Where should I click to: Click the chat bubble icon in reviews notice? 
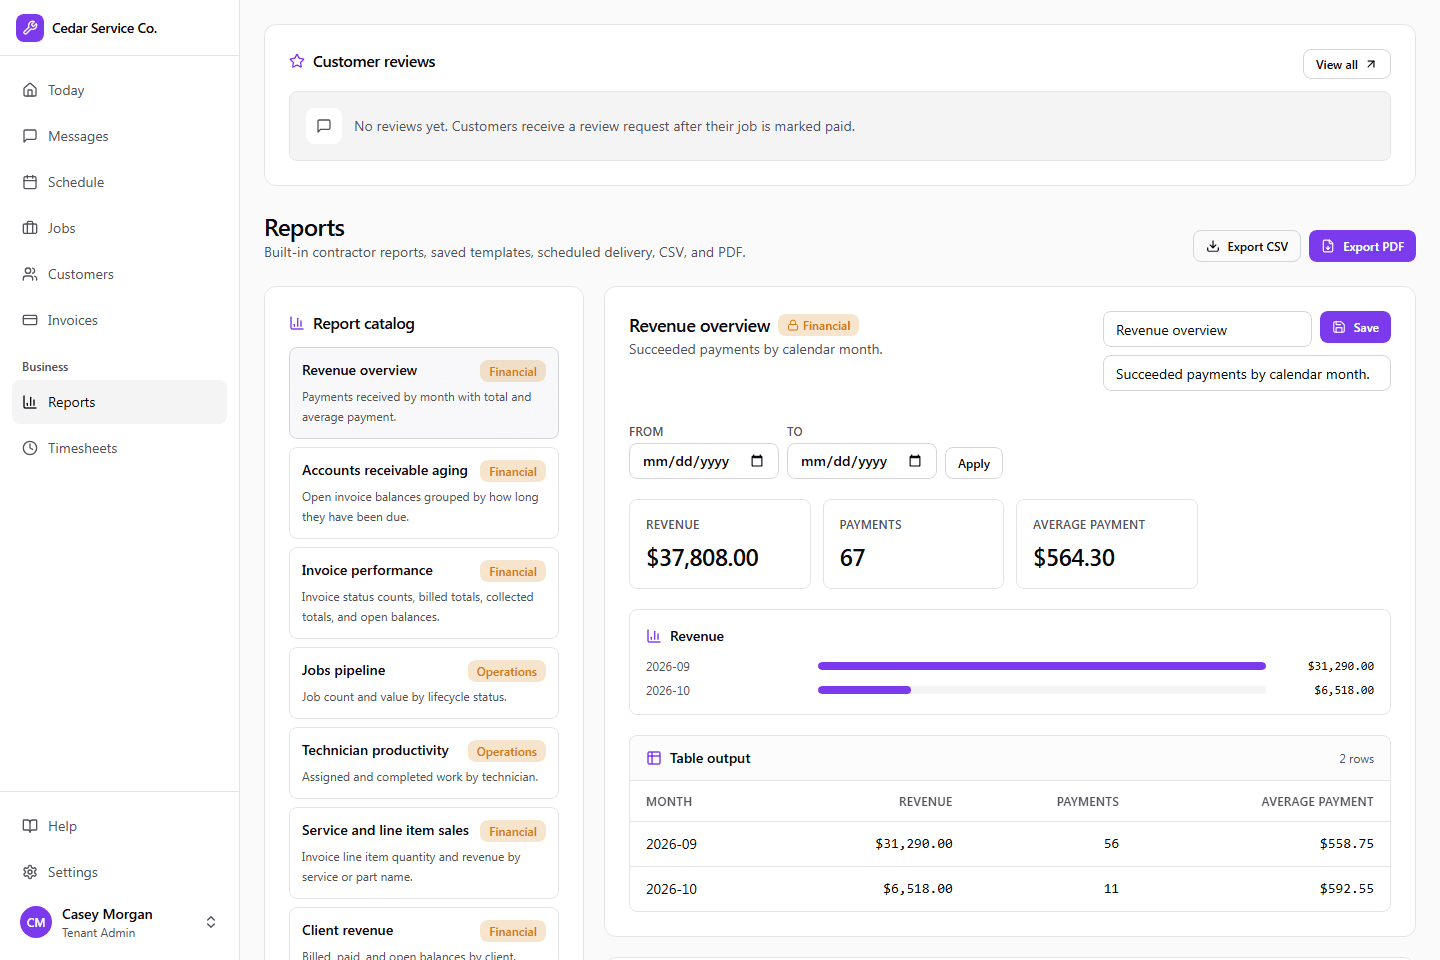click(x=324, y=126)
